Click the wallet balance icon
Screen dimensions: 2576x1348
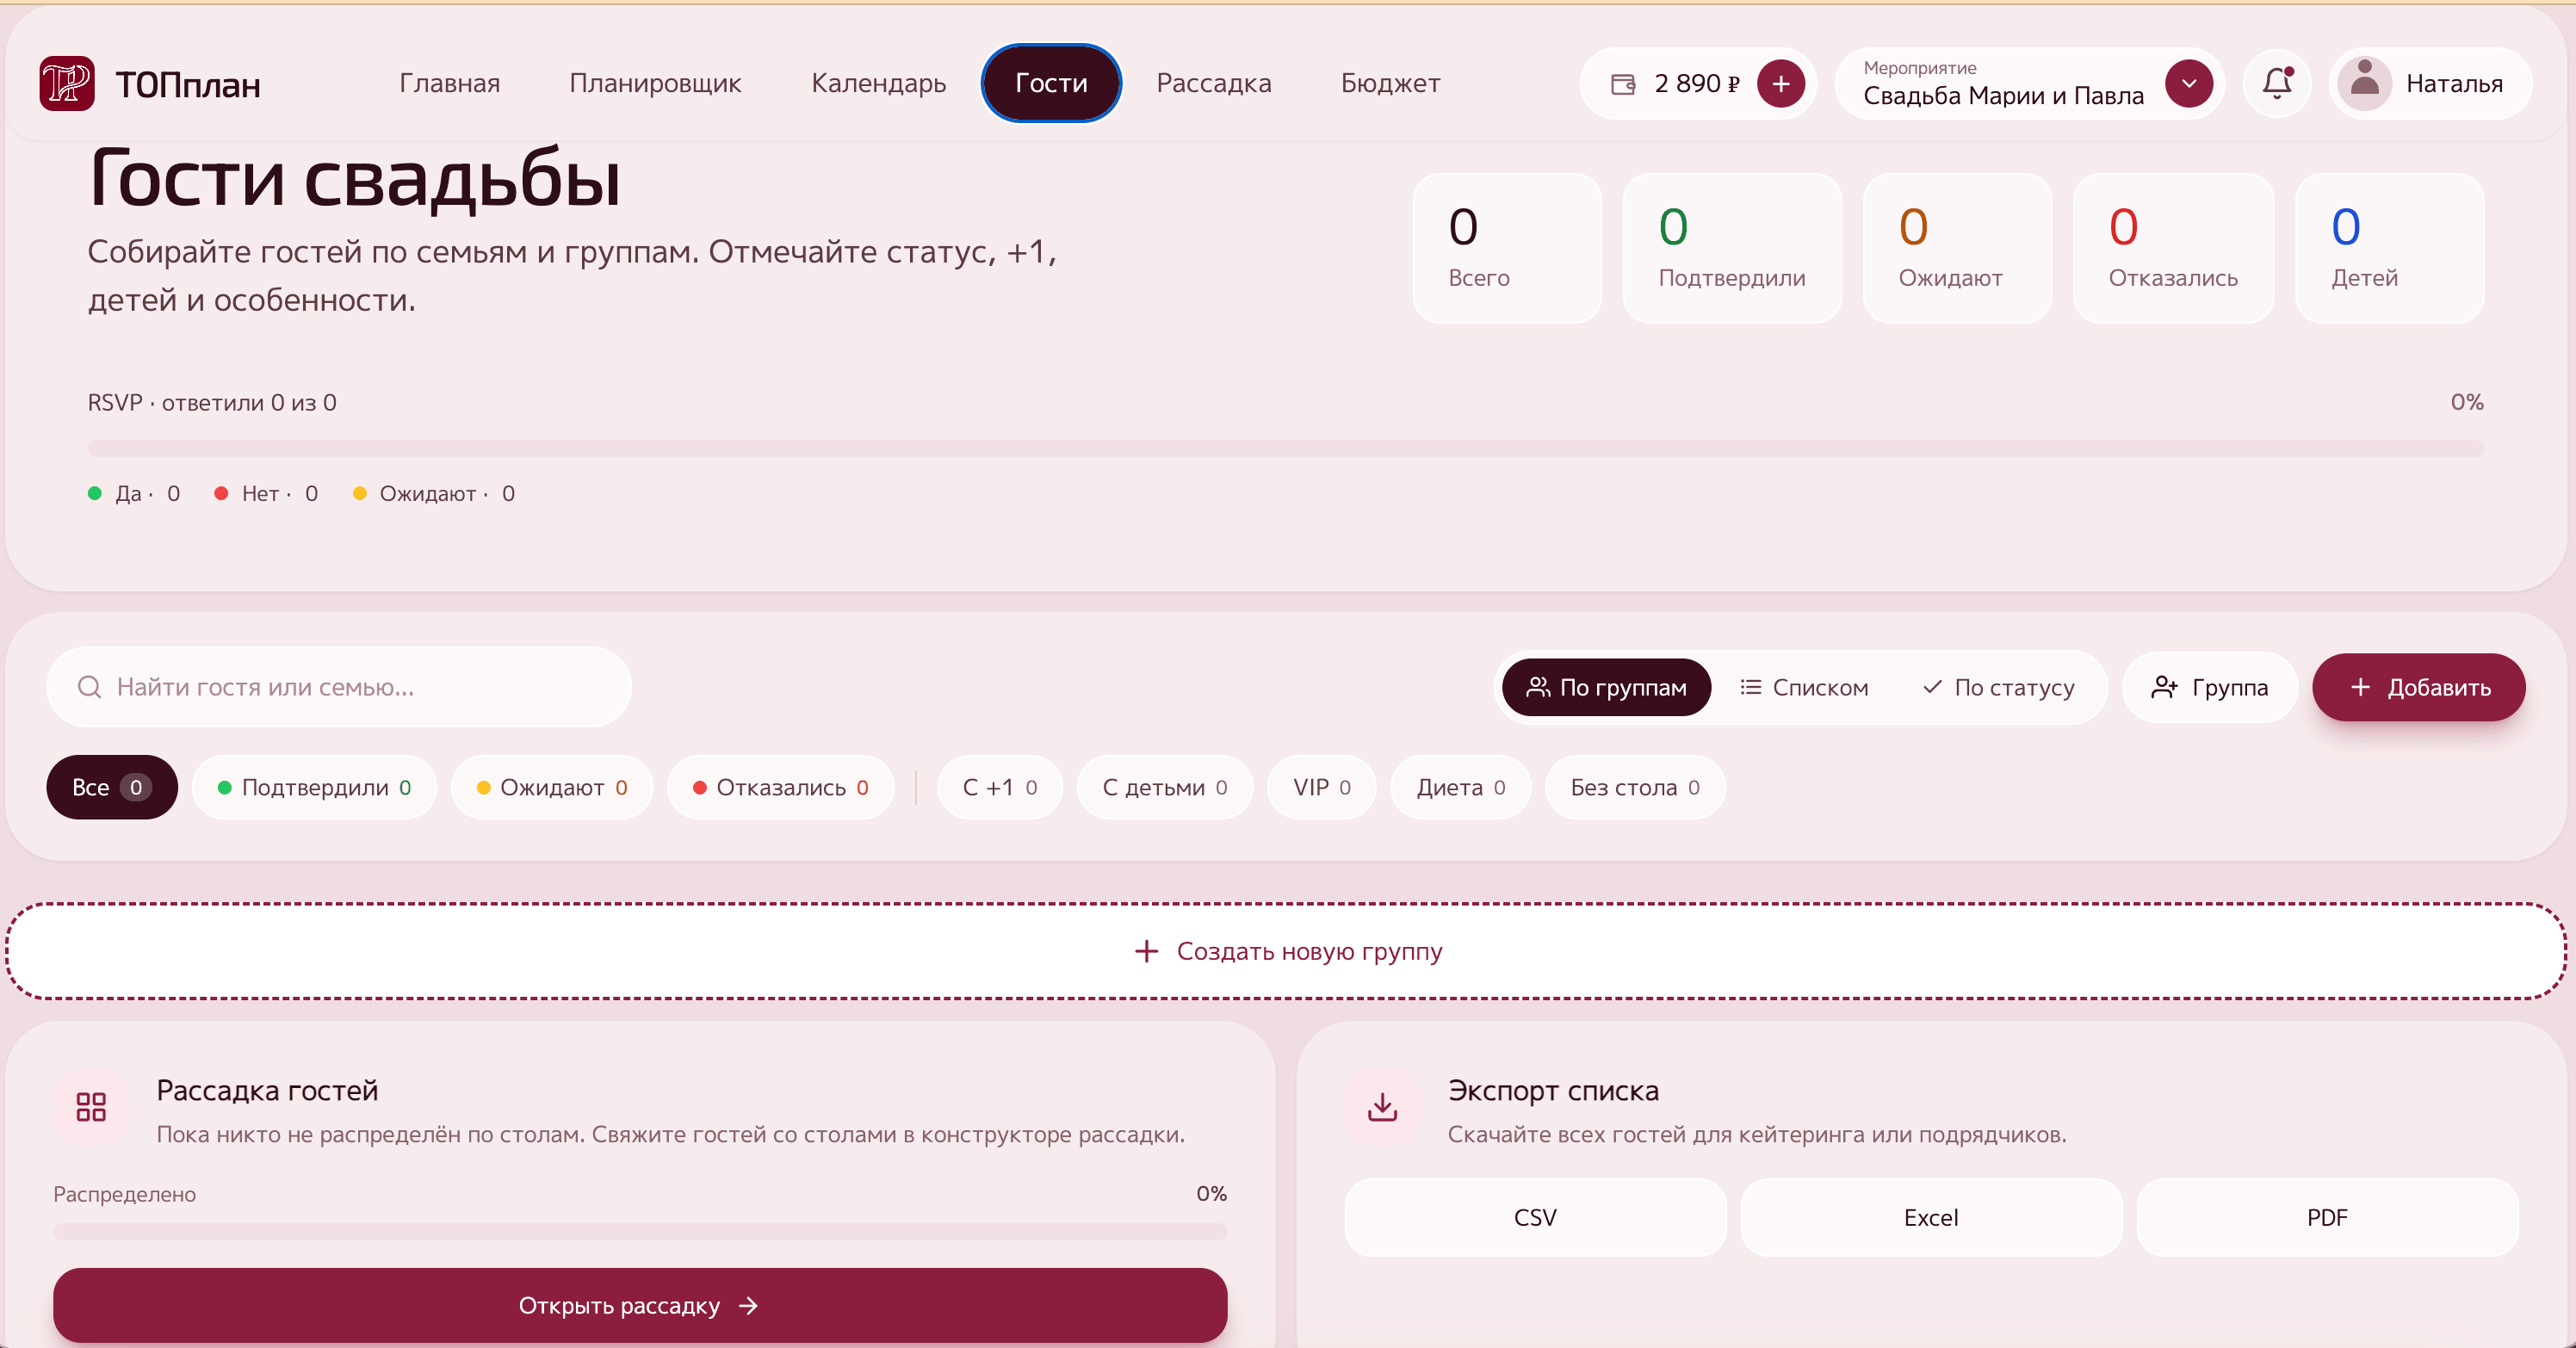(x=1623, y=84)
